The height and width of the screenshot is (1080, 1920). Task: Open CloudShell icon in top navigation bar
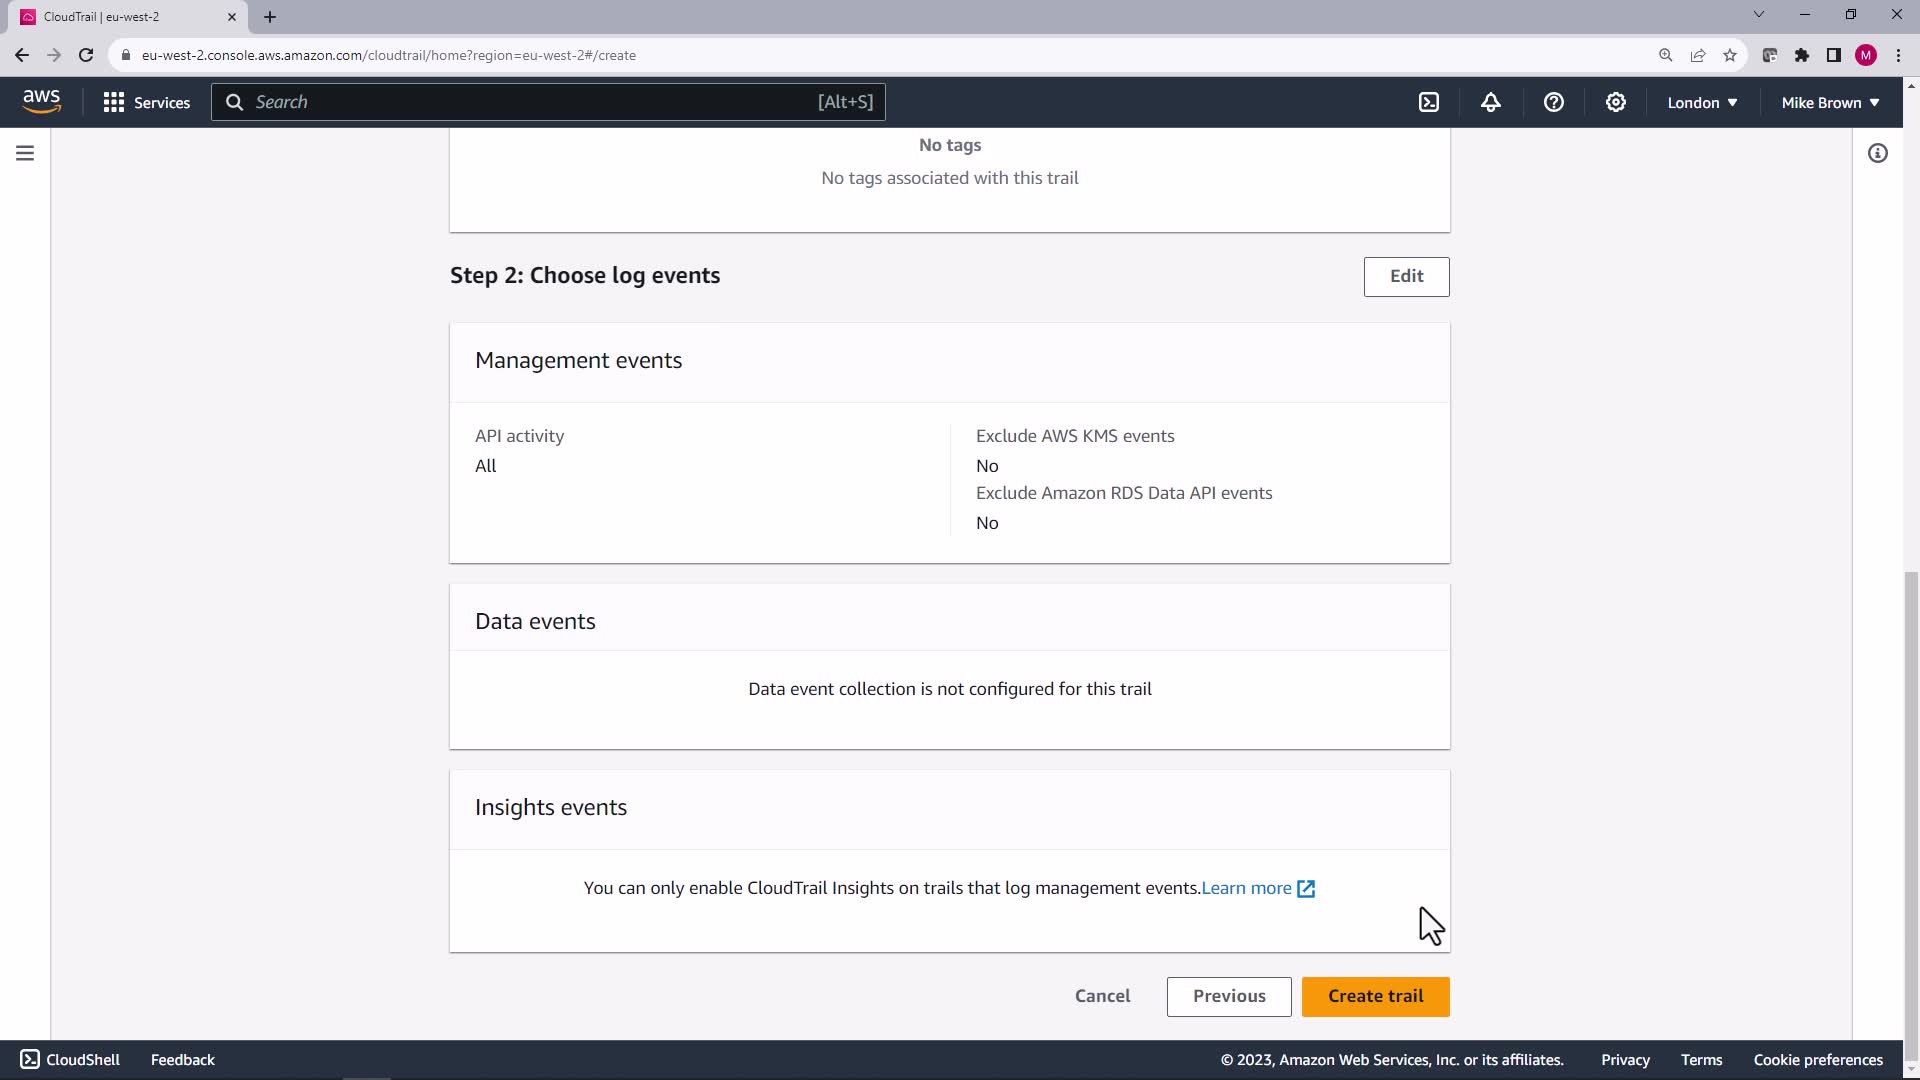1429,102
